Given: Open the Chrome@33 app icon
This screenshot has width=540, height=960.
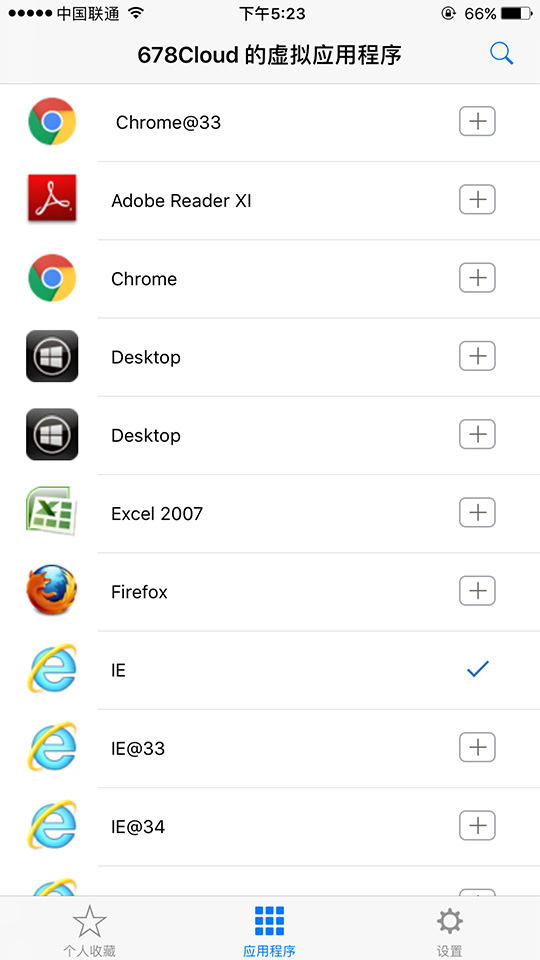Looking at the screenshot, I should coord(52,122).
